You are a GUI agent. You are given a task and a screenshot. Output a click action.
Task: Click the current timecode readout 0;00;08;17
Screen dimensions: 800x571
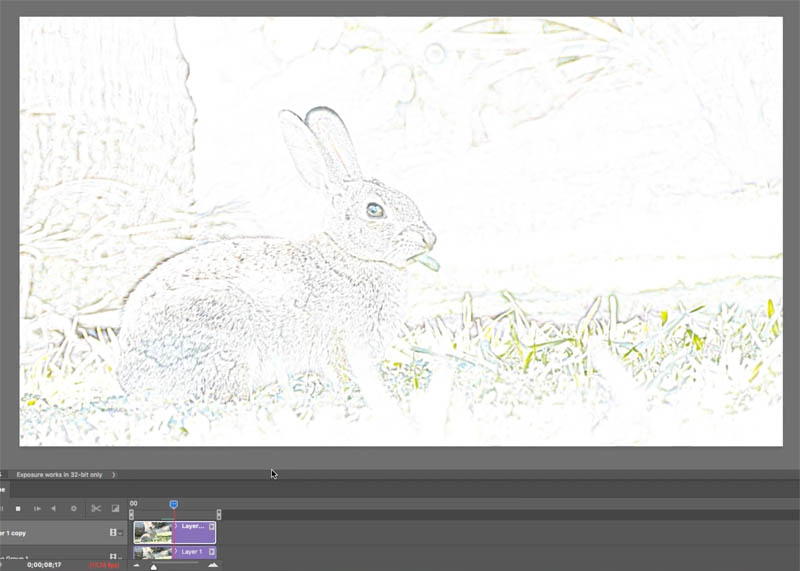coord(44,565)
